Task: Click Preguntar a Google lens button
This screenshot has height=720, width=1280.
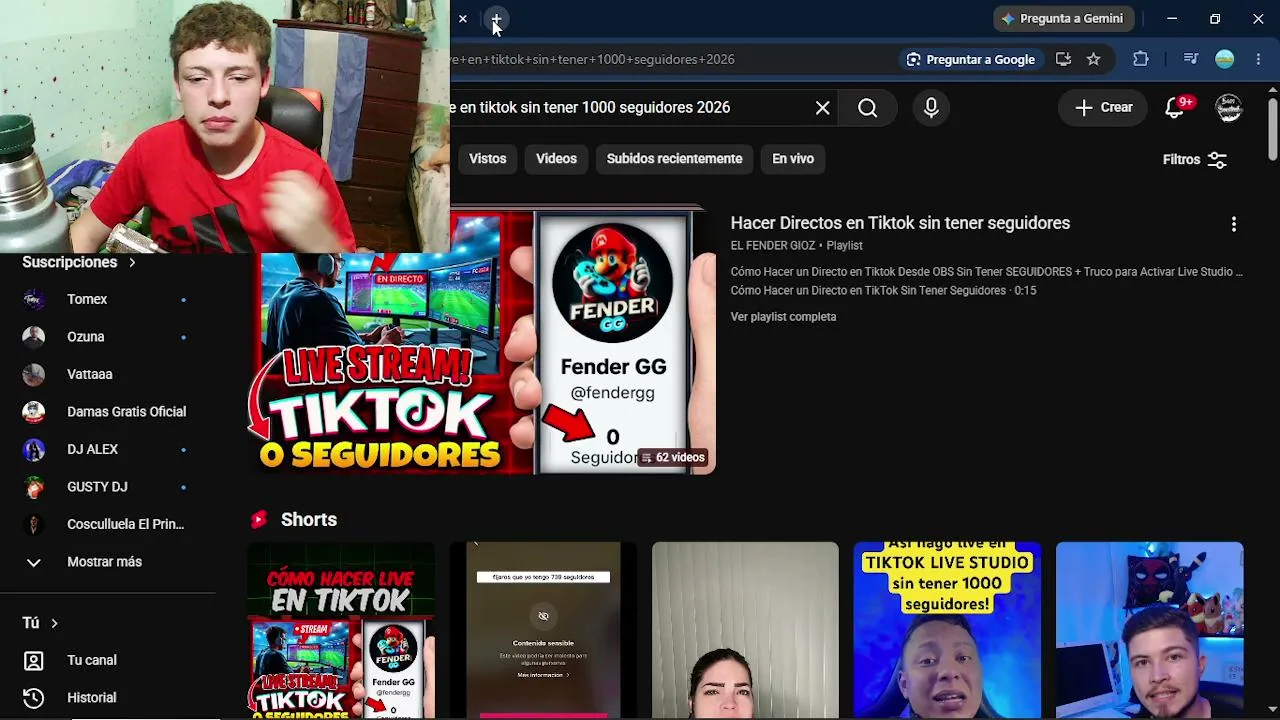Action: pyautogui.click(x=971, y=59)
